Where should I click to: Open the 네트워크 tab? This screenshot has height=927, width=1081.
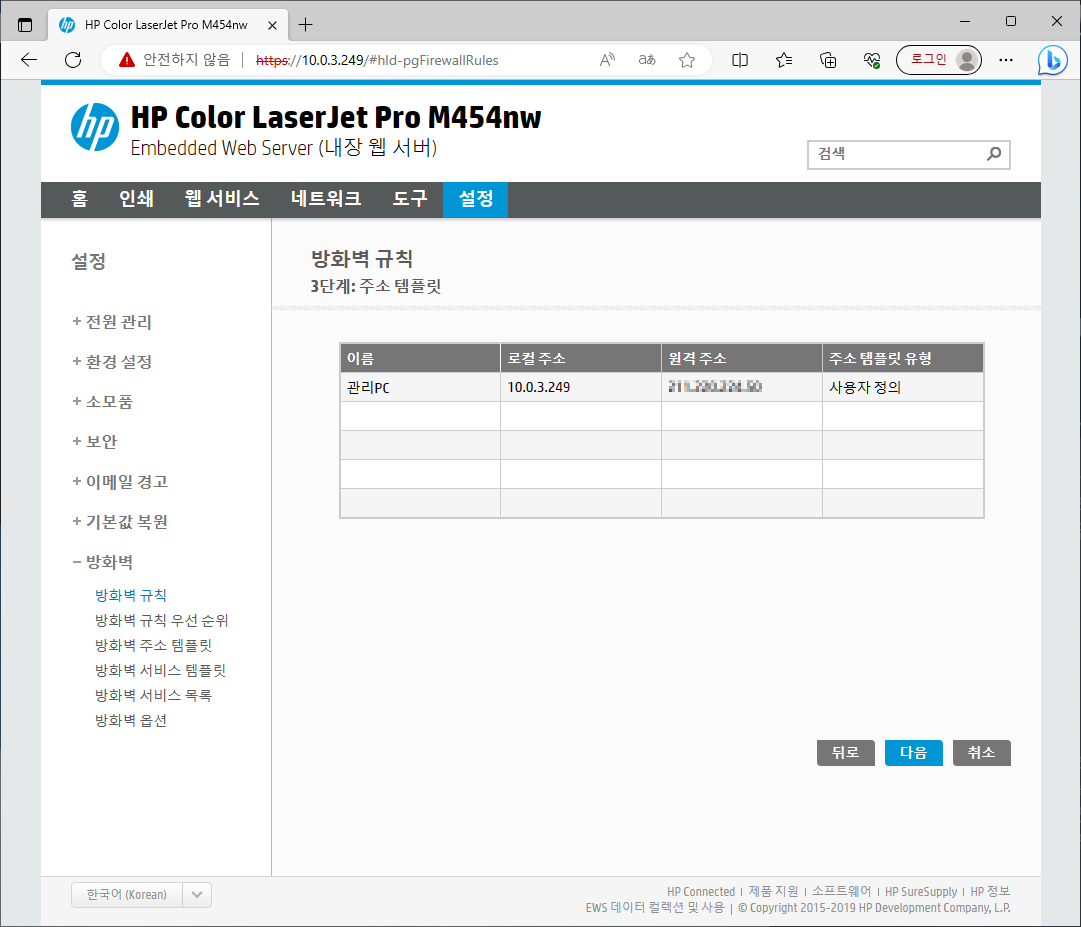click(326, 199)
